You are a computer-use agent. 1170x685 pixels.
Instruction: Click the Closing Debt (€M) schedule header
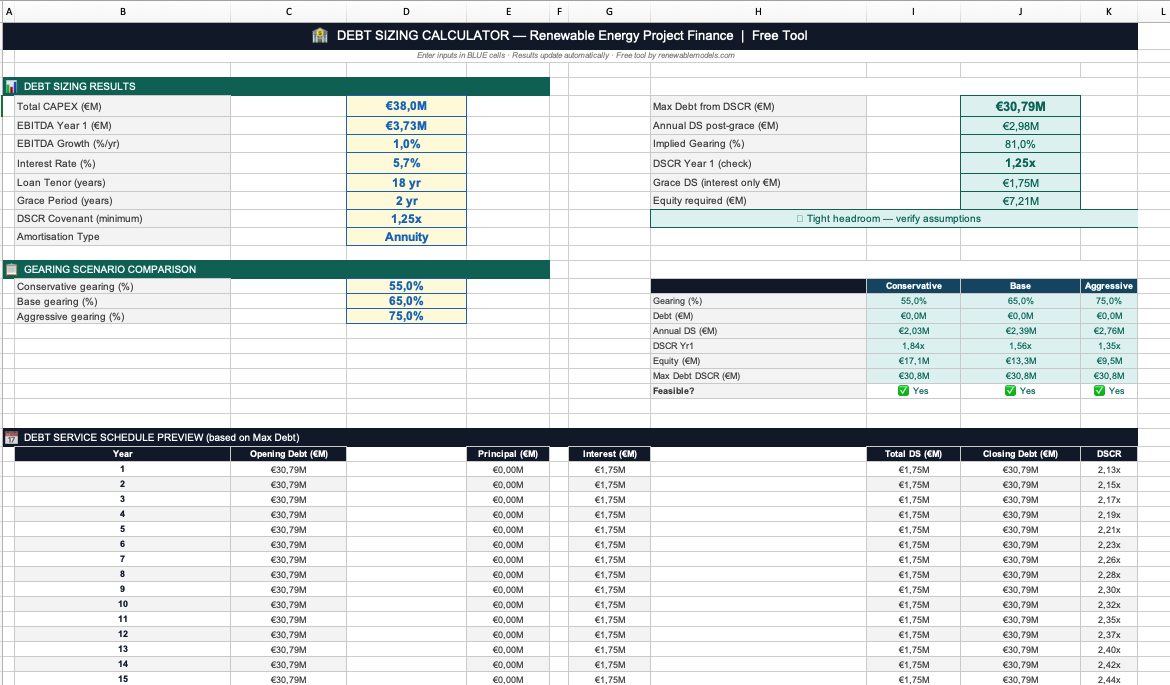(1020, 454)
